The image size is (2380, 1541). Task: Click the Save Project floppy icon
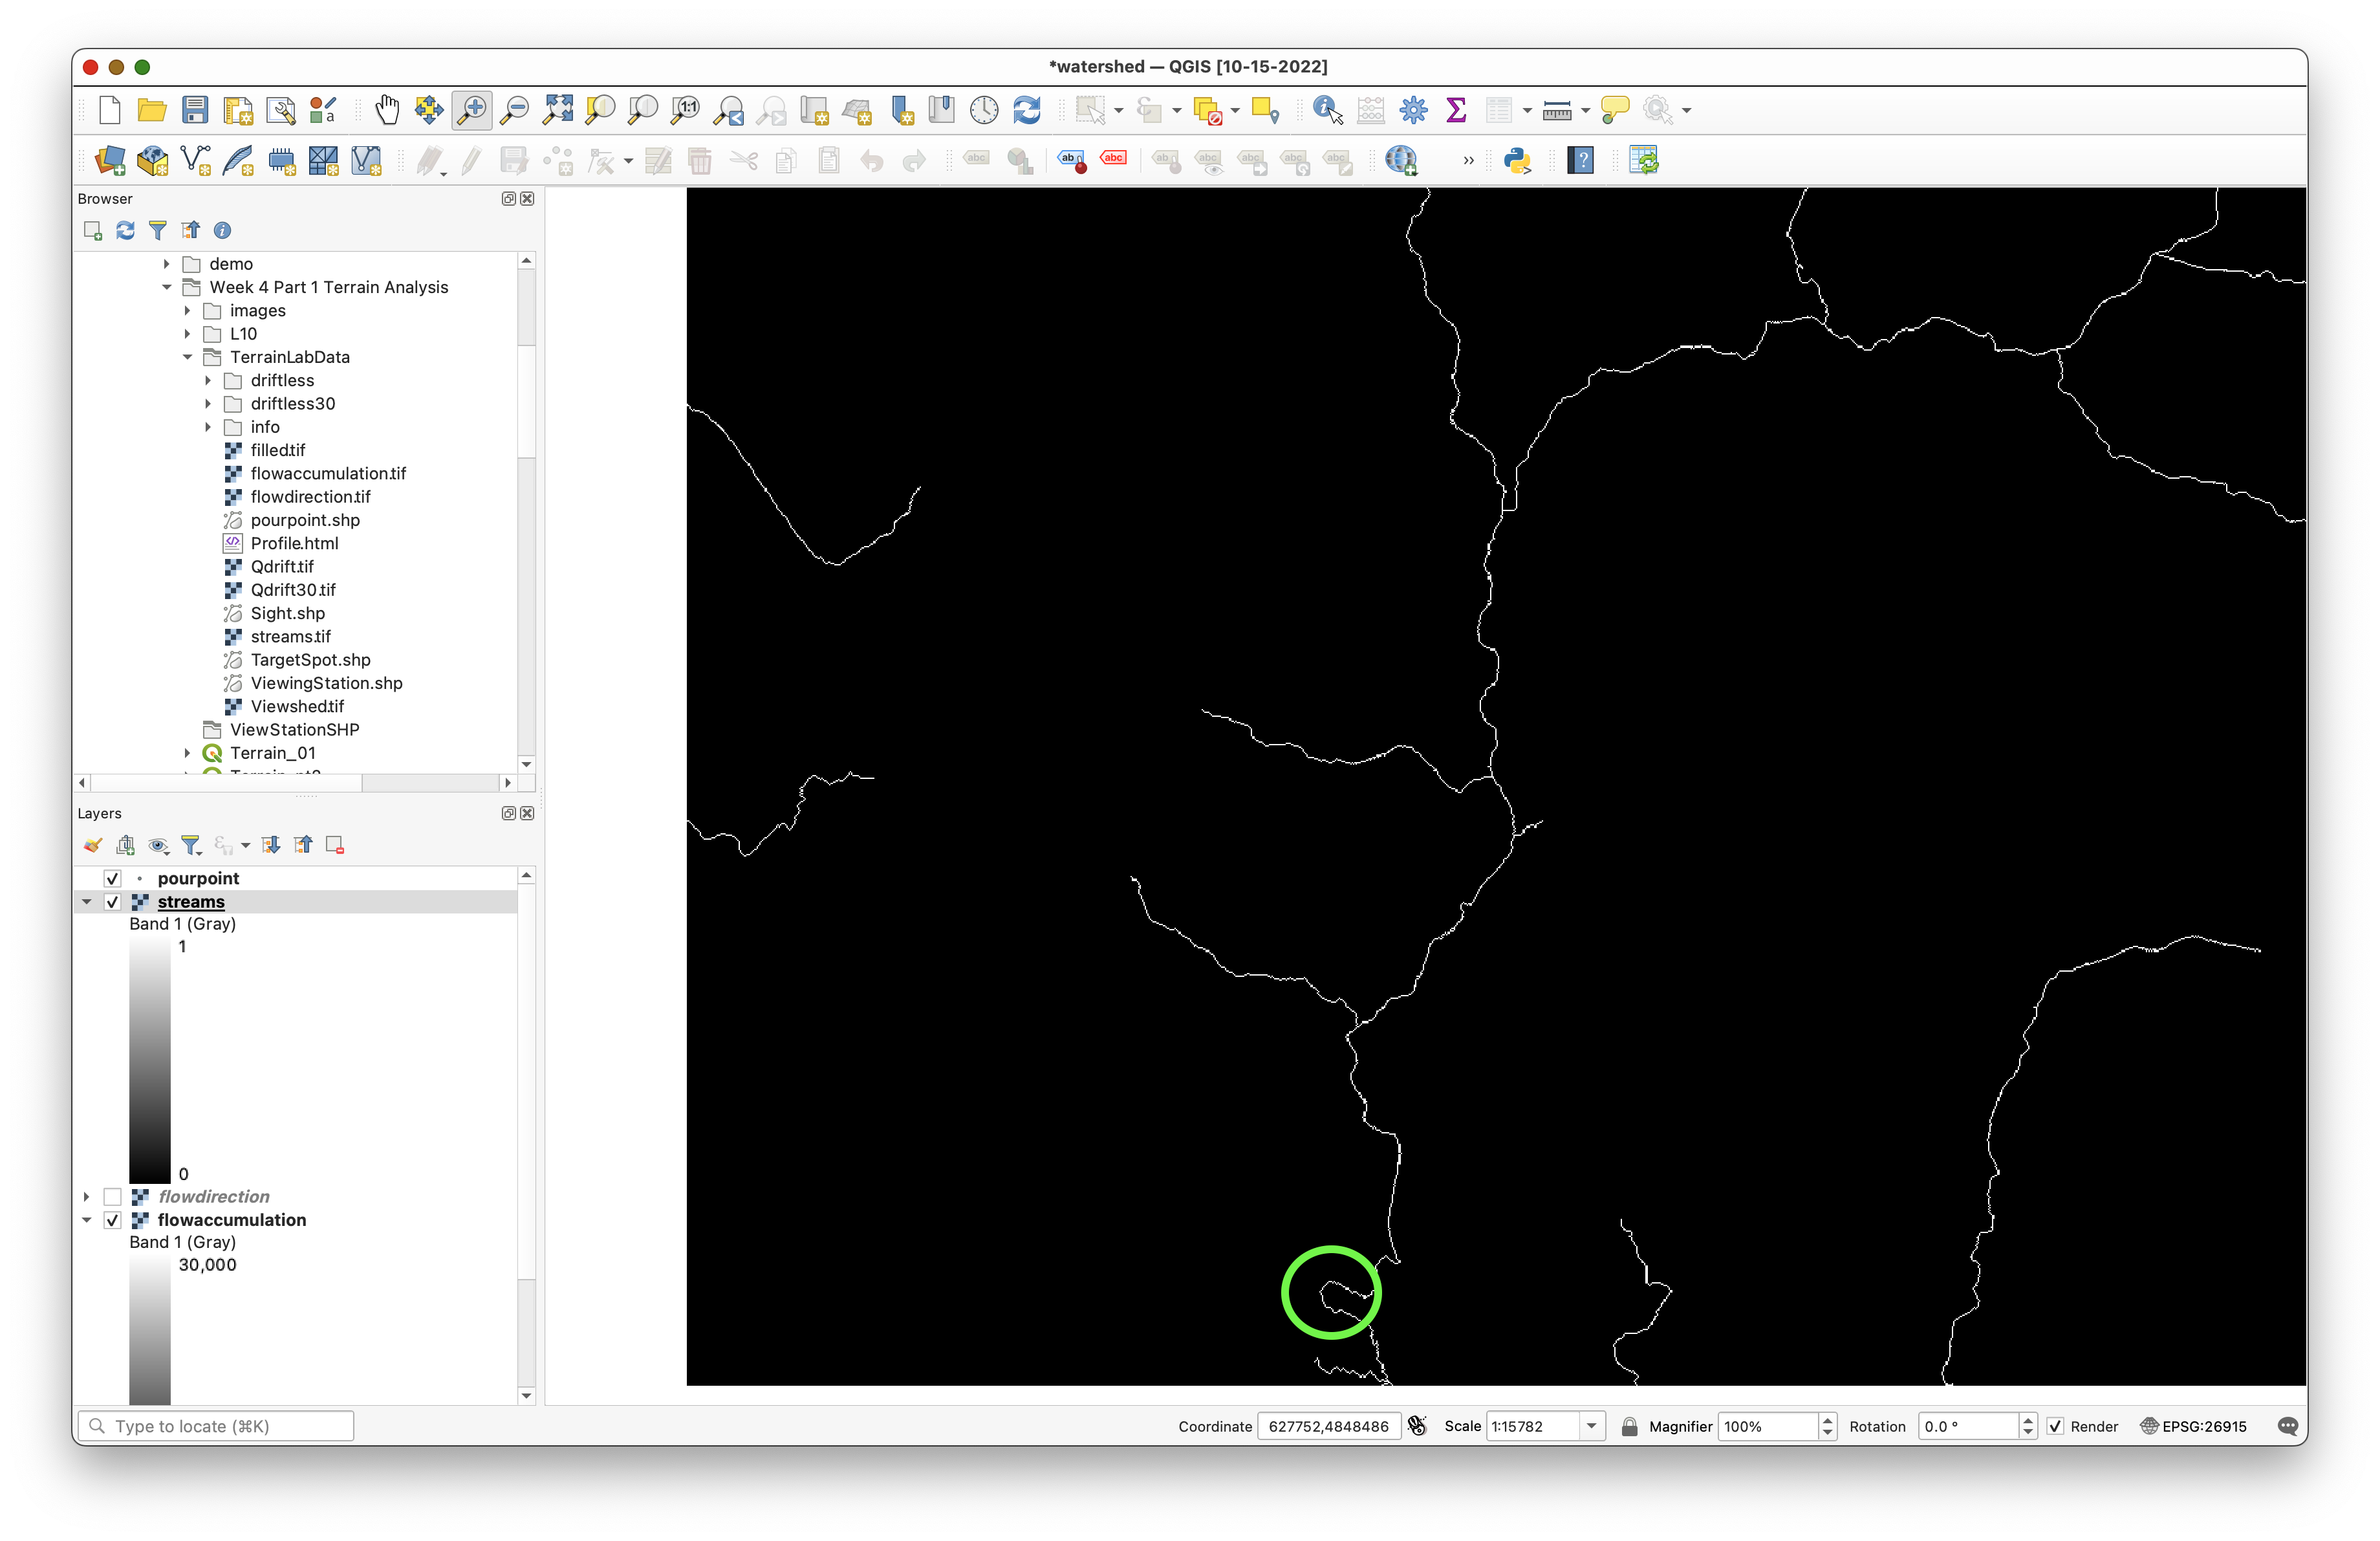pyautogui.click(x=195, y=110)
